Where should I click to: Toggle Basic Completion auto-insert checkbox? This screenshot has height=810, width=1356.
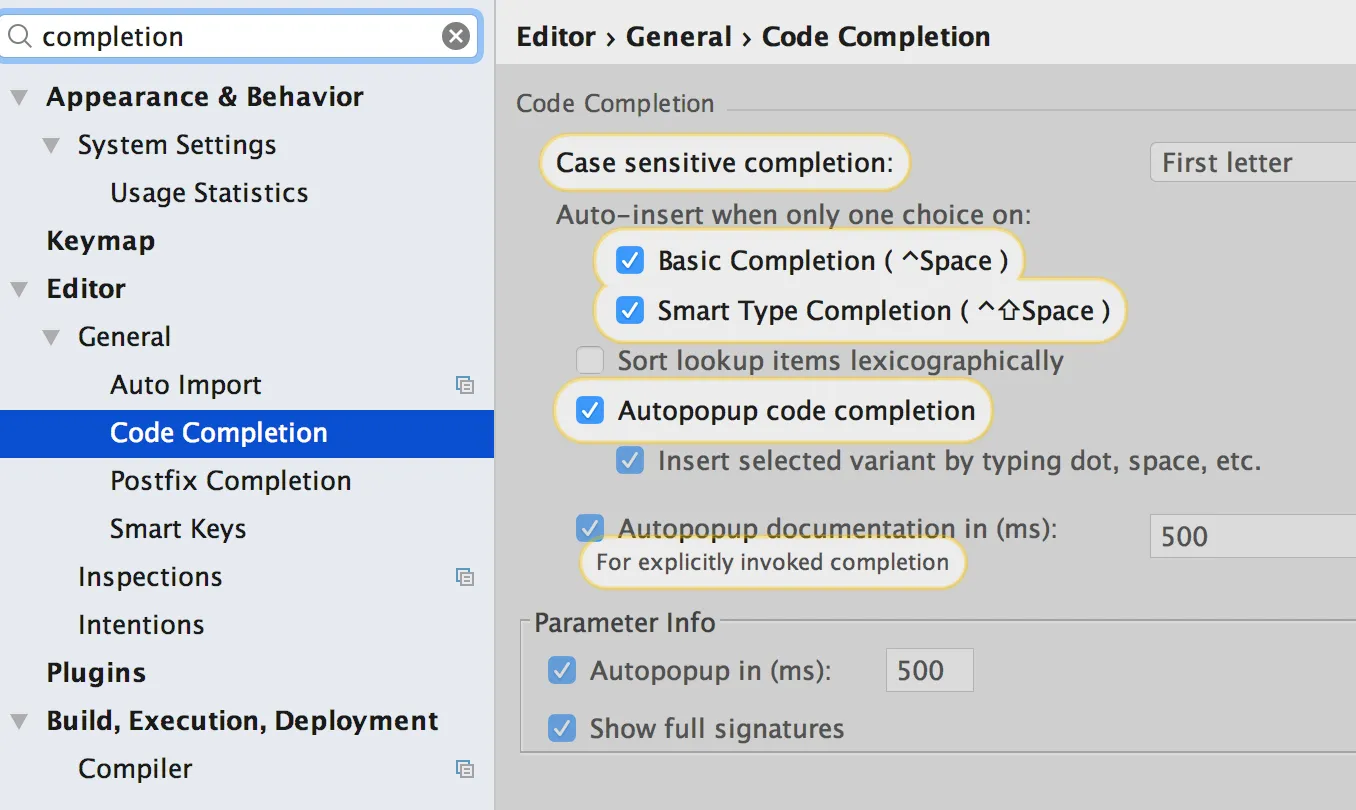click(x=630, y=261)
